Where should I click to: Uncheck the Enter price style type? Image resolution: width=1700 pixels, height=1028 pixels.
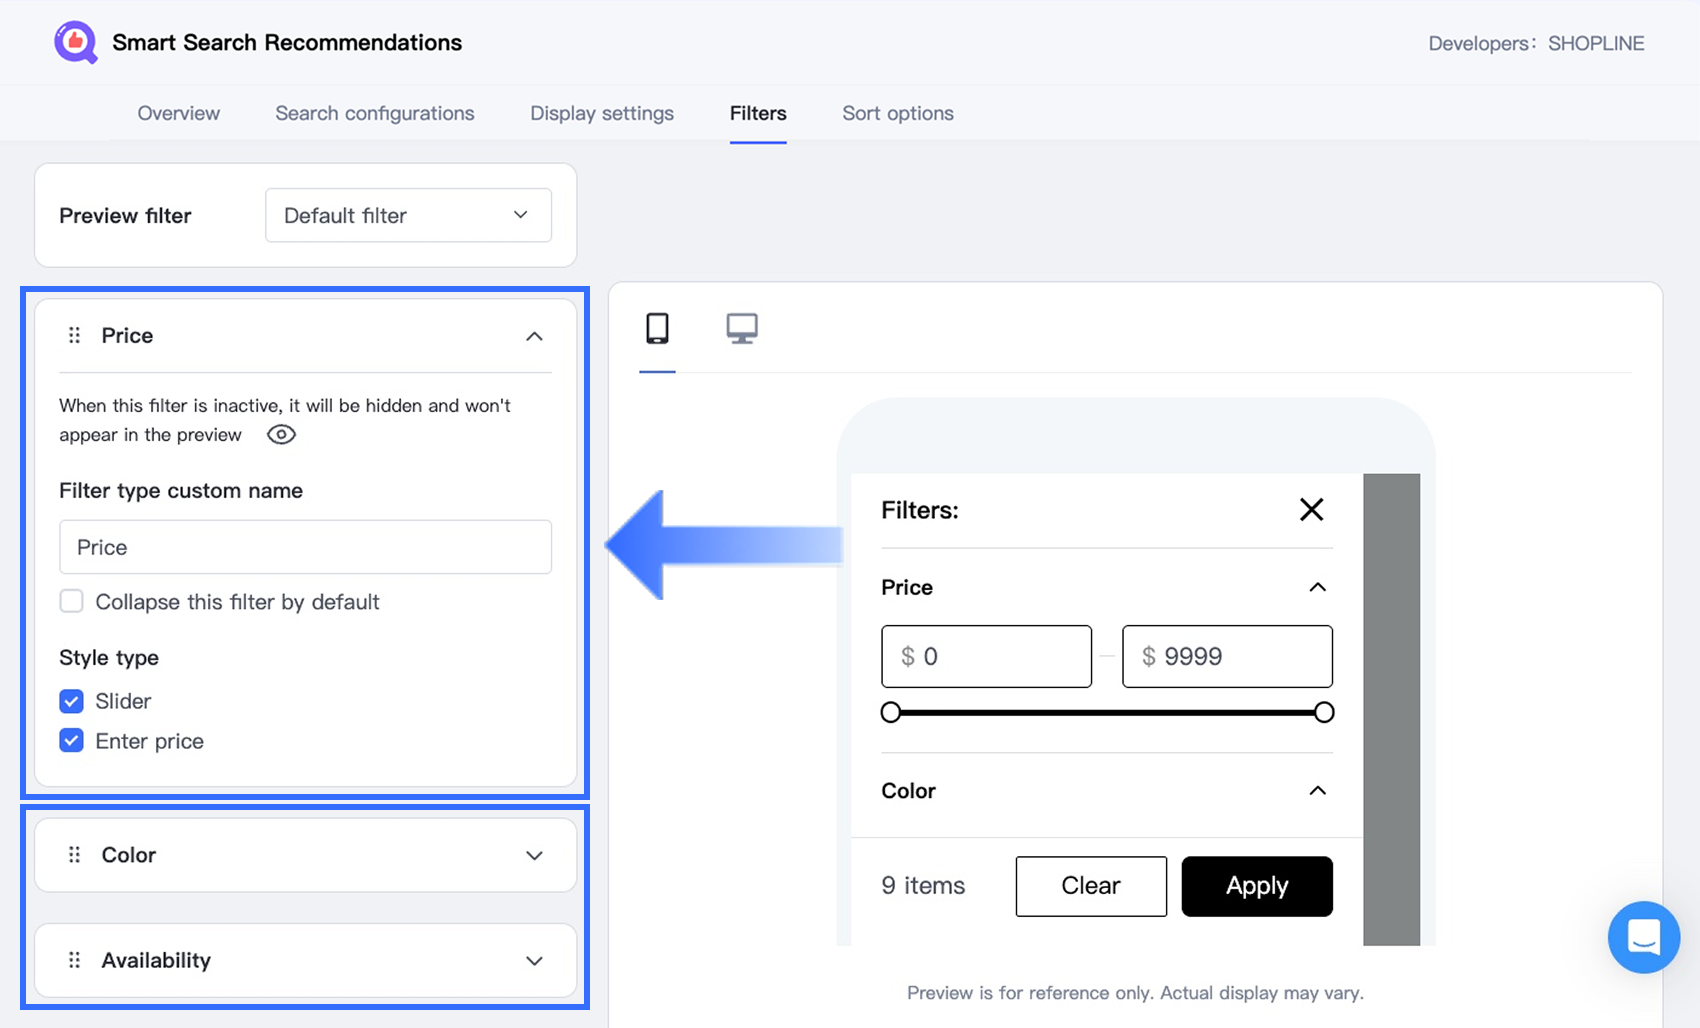(71, 741)
